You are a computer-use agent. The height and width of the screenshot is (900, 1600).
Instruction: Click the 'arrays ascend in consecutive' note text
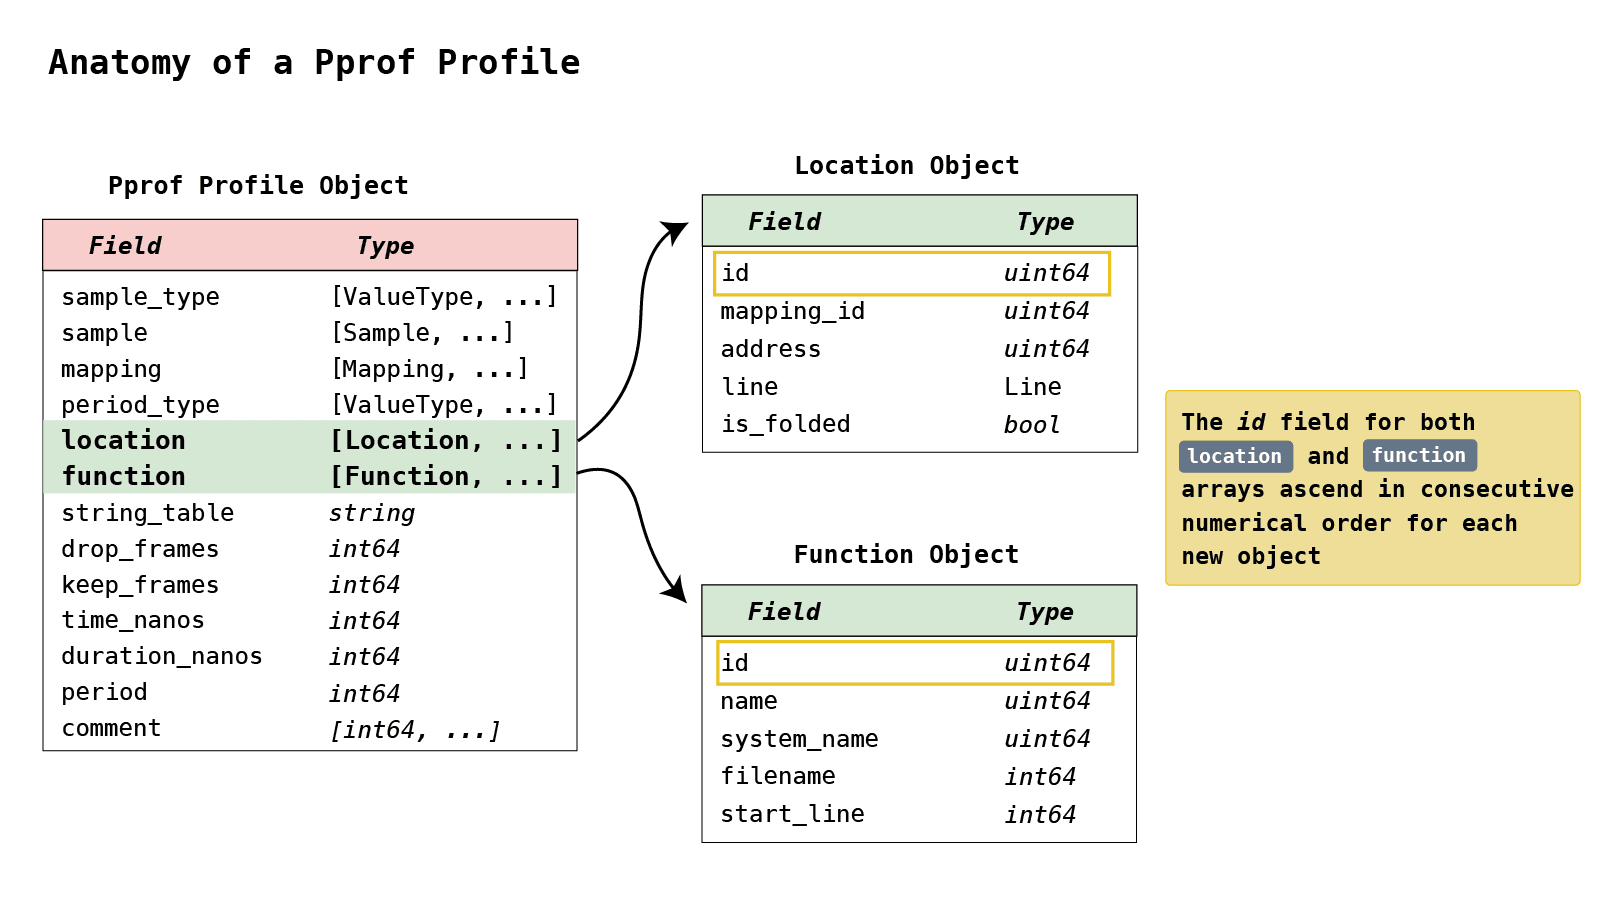1377,490
